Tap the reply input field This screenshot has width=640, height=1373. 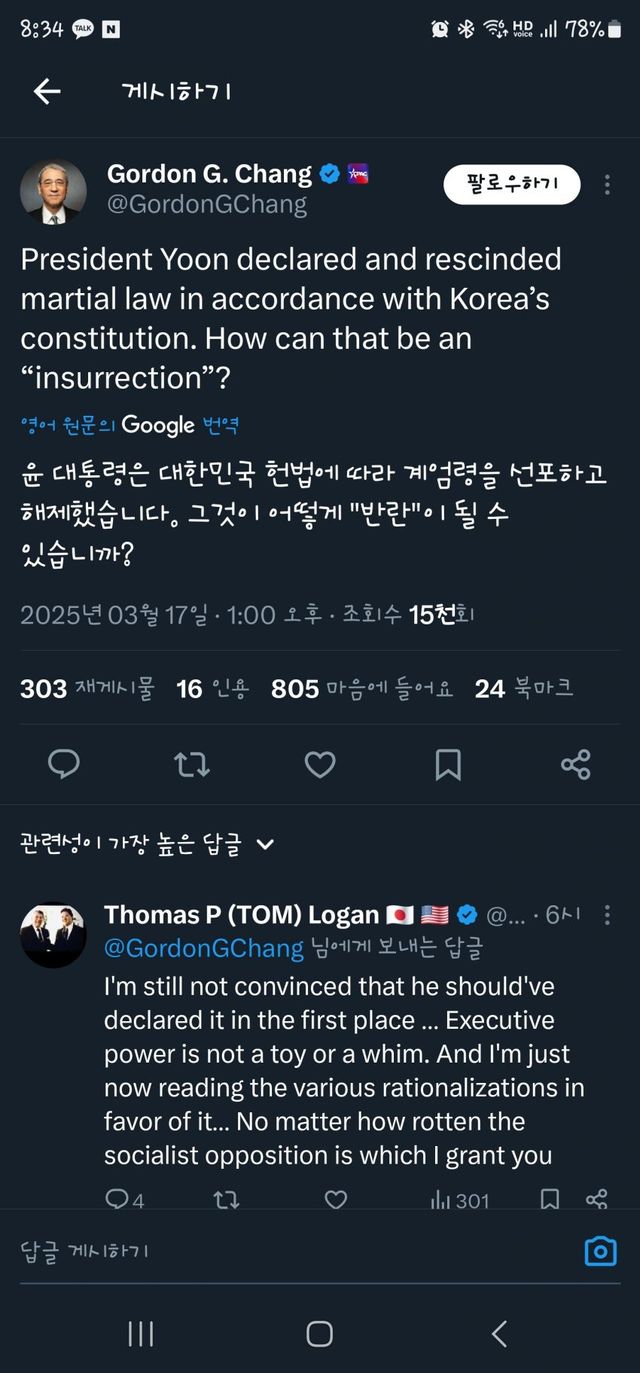click(280, 1250)
